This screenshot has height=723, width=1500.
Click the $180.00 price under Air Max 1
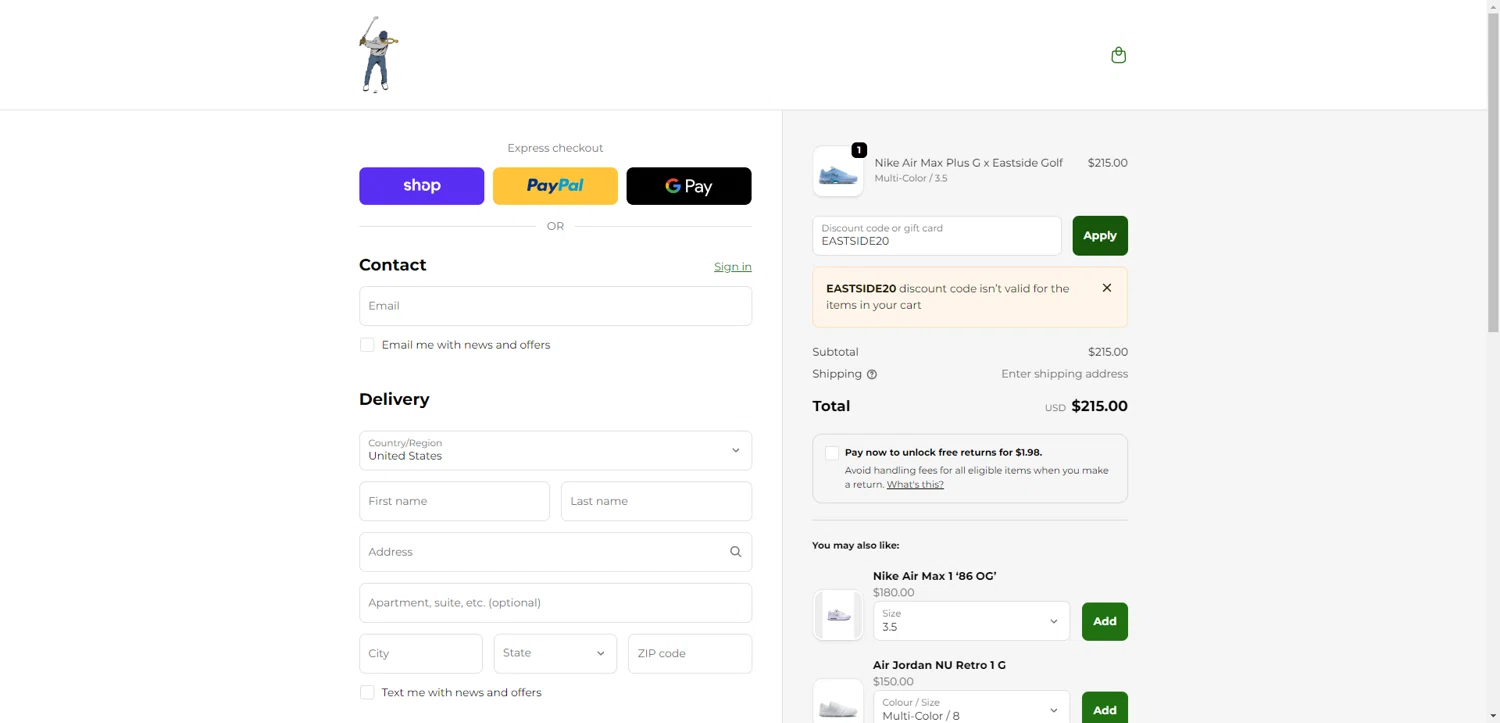(893, 593)
